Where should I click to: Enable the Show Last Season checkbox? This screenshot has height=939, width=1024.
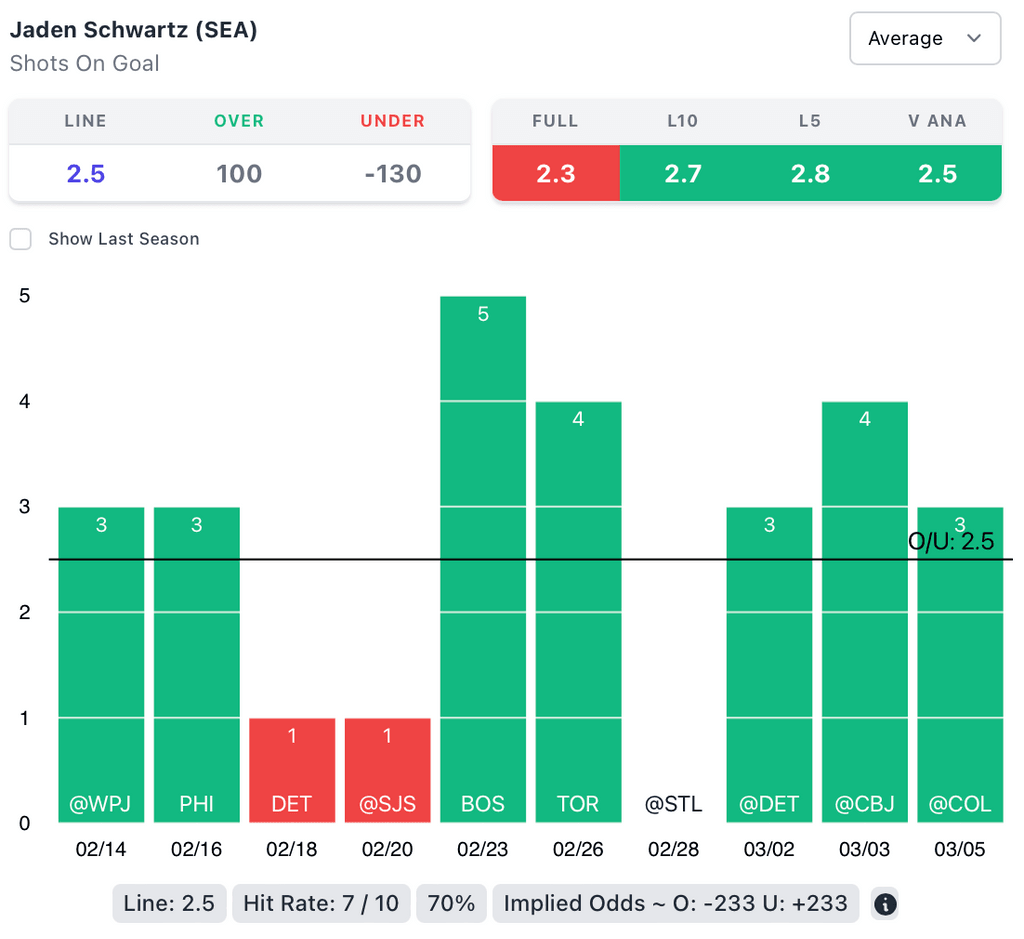(x=21, y=239)
